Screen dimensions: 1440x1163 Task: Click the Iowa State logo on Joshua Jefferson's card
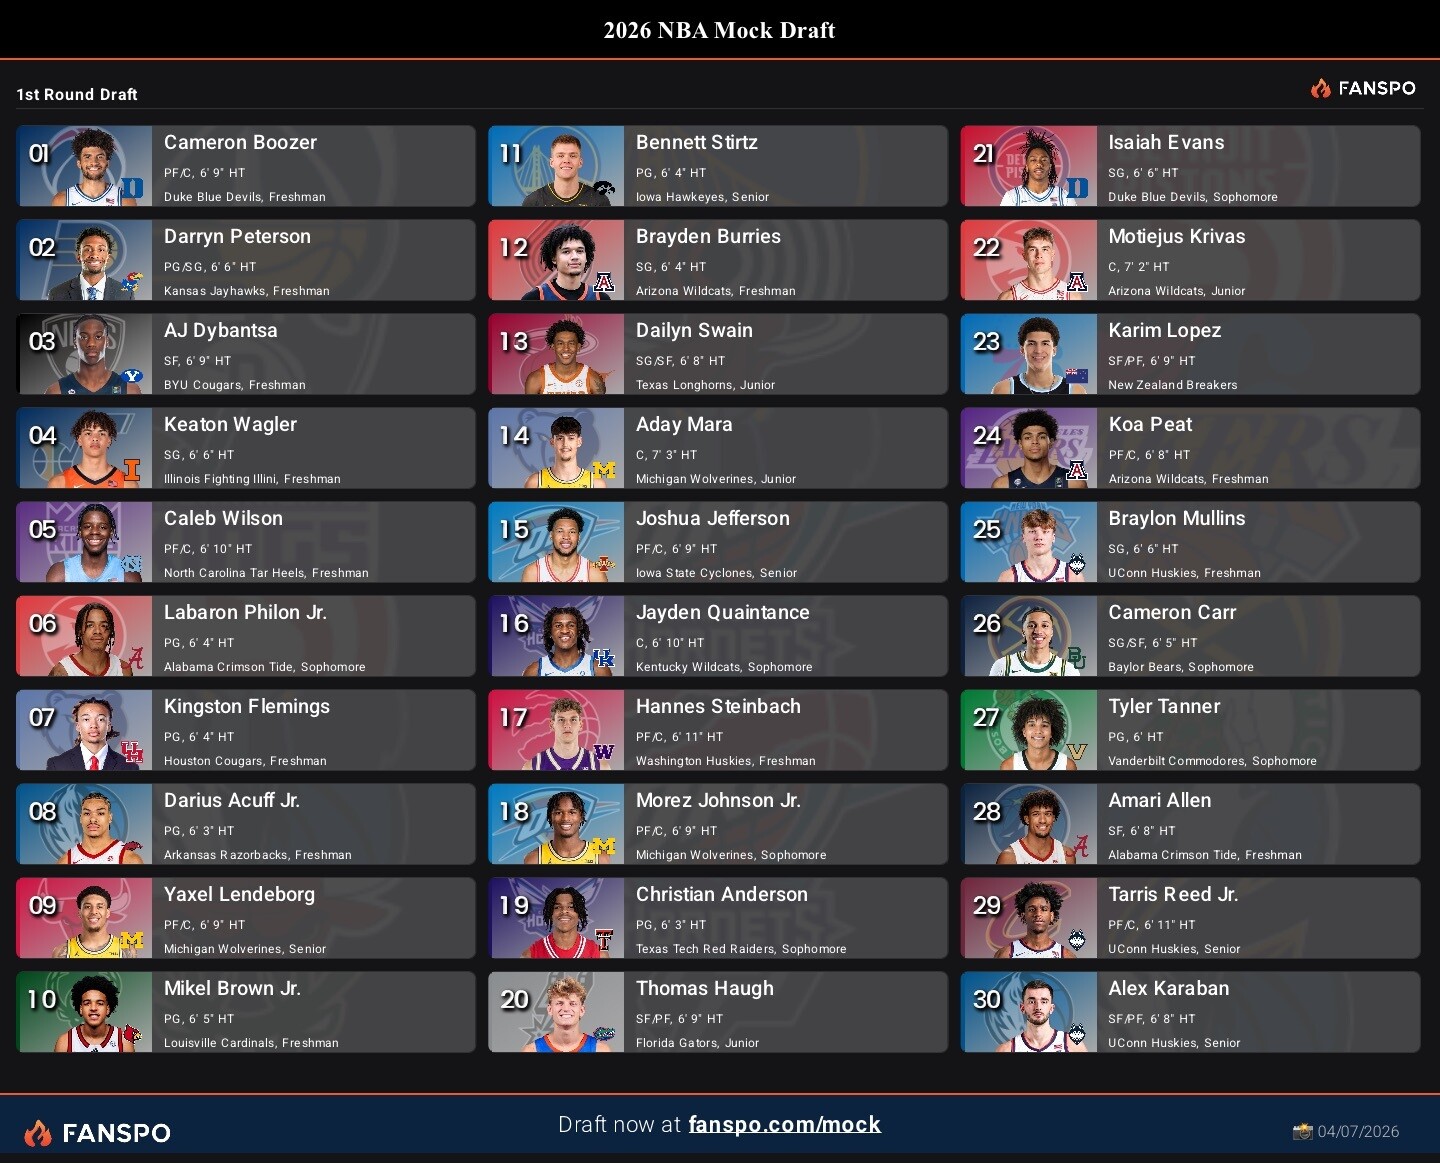coord(604,564)
